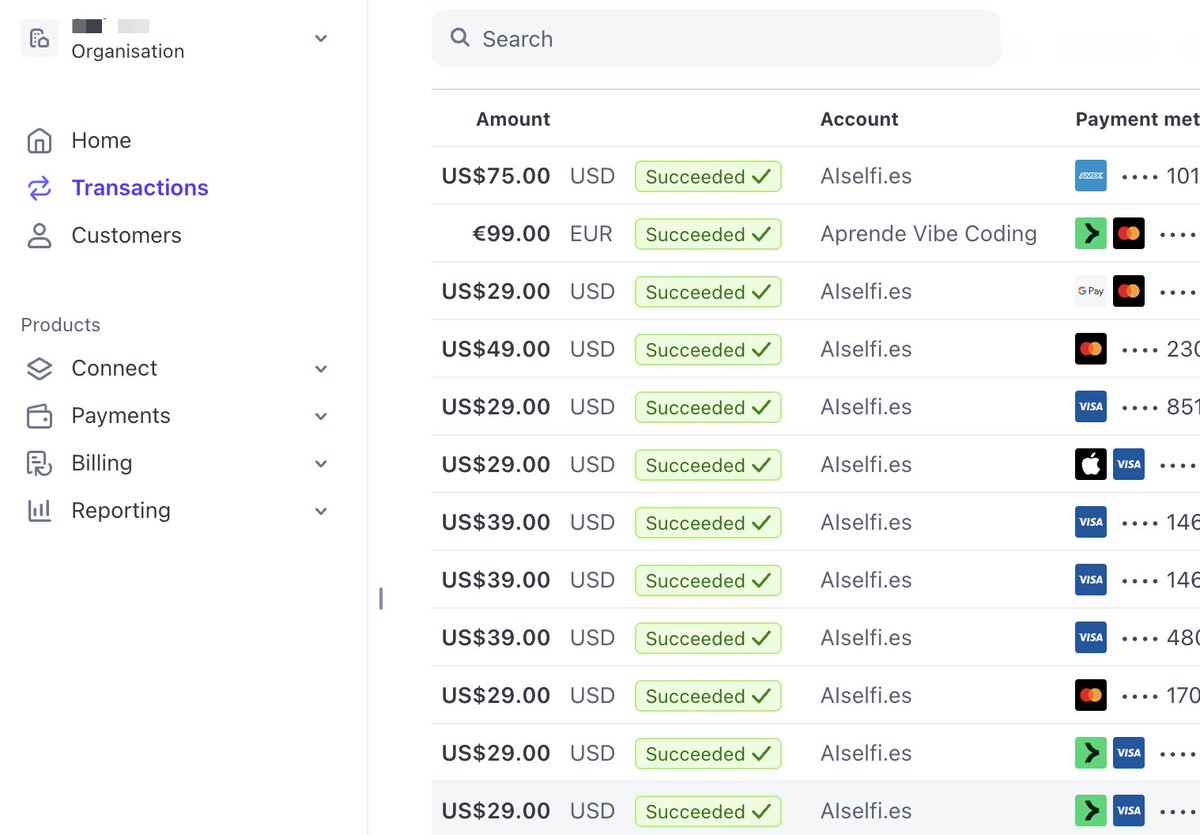The height and width of the screenshot is (835, 1200).
Task: Select the Google Pay icon in the payment column
Action: tap(1090, 291)
